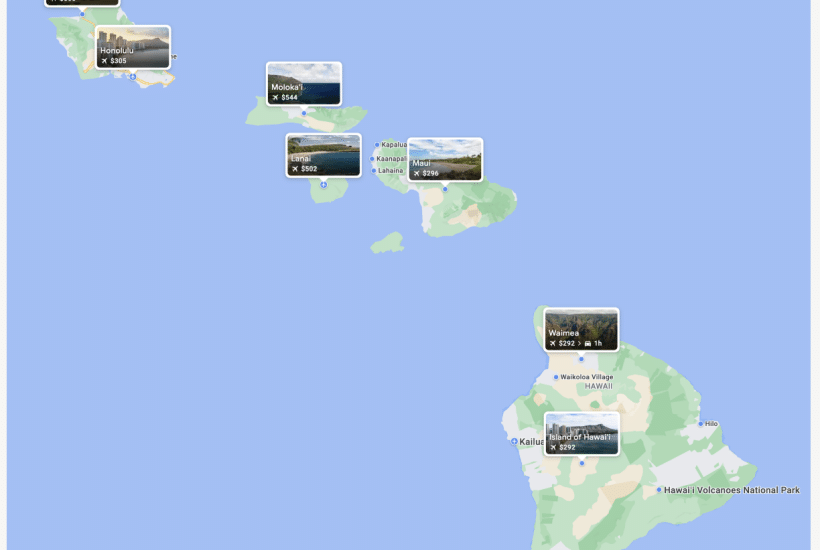Click the Hilo map marker

point(701,424)
